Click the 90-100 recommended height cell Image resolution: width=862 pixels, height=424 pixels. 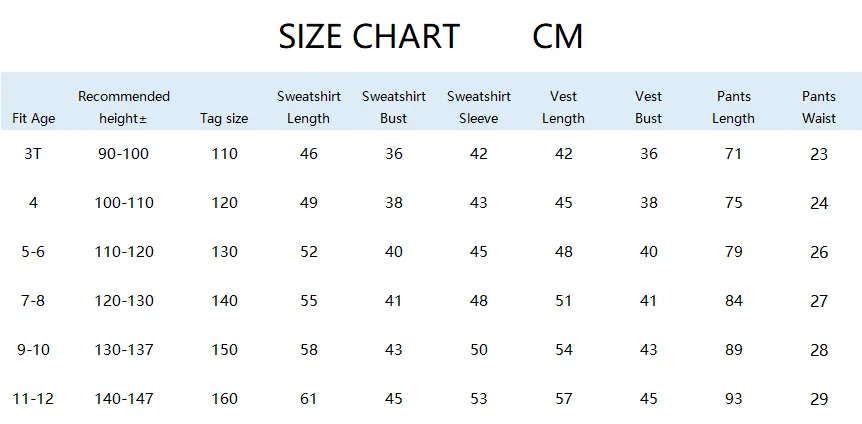pos(124,153)
